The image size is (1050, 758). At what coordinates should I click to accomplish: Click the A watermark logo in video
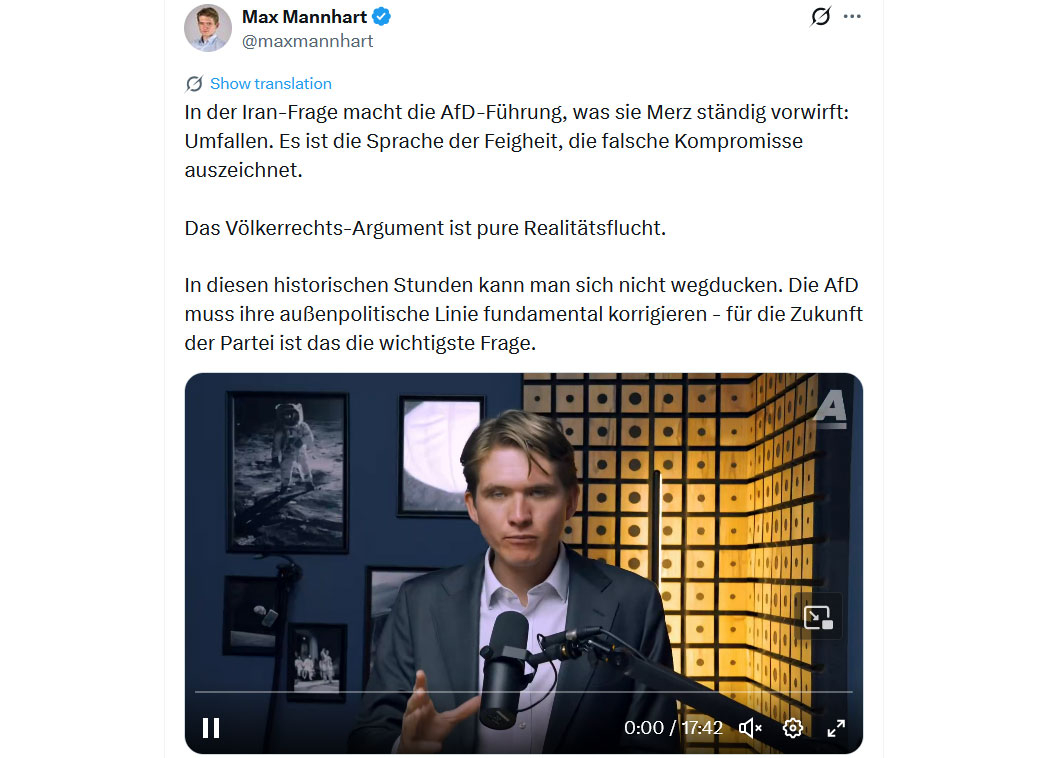click(830, 407)
